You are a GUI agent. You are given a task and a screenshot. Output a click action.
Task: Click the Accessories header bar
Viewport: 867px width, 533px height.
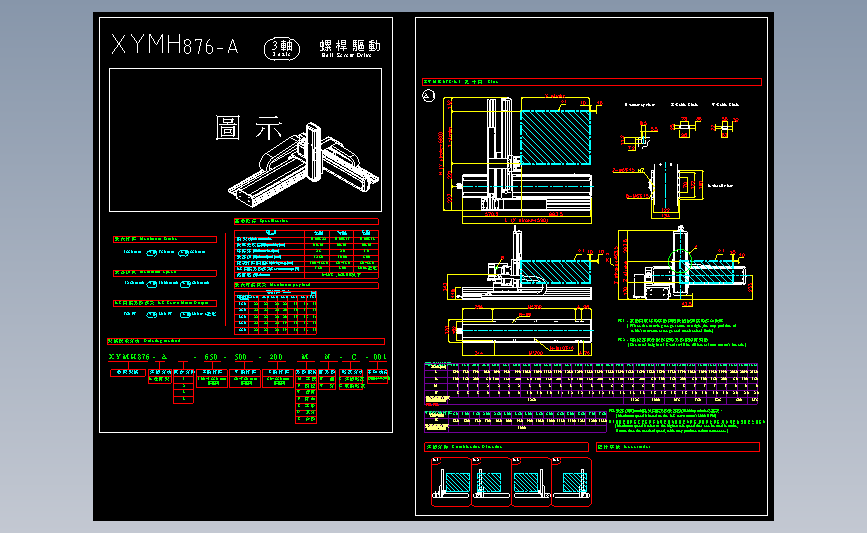pos(678,447)
